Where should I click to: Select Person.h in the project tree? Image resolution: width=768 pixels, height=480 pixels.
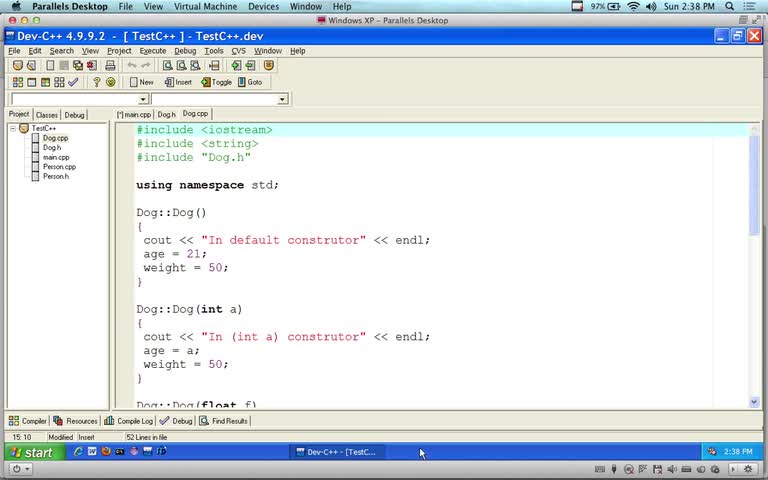click(56, 176)
